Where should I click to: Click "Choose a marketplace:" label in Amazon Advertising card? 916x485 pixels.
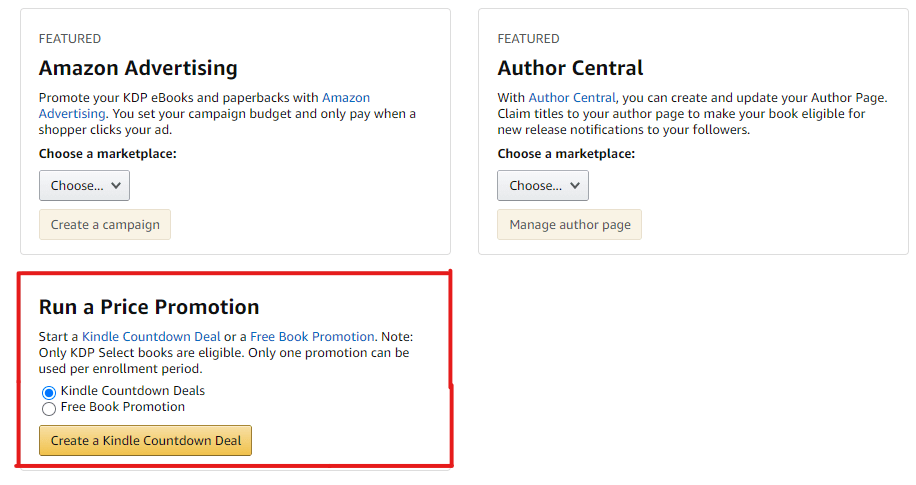107,154
